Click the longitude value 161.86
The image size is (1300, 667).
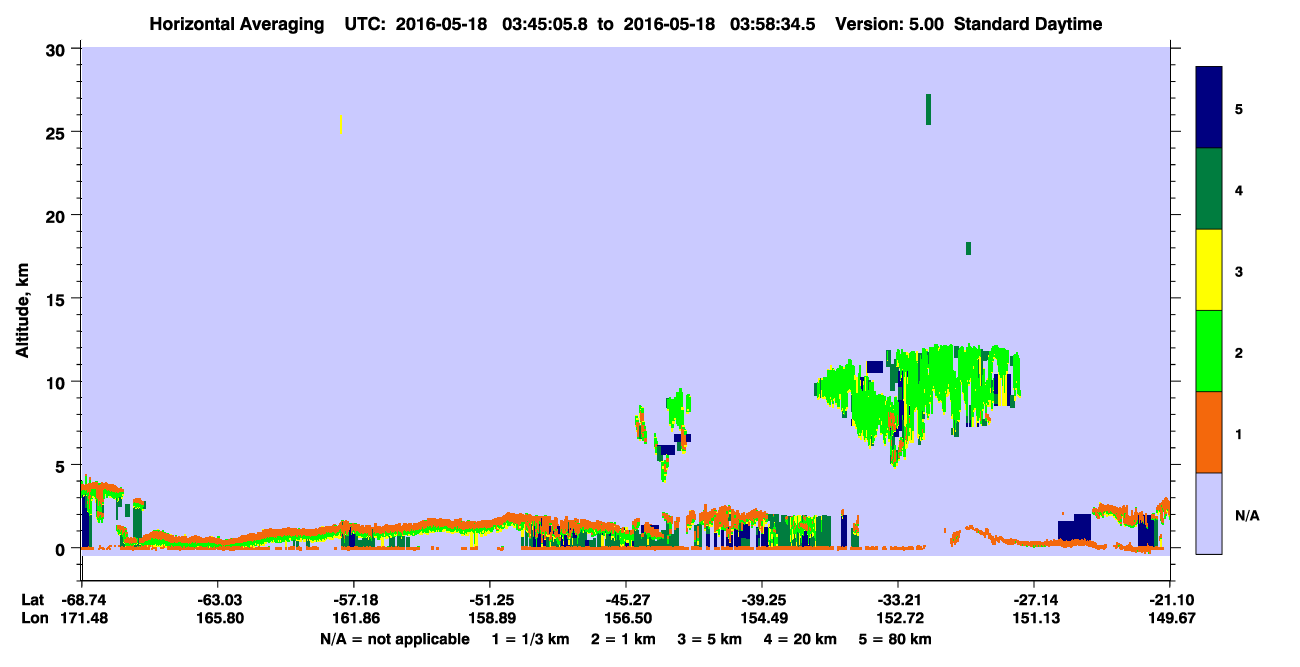pyautogui.click(x=354, y=618)
